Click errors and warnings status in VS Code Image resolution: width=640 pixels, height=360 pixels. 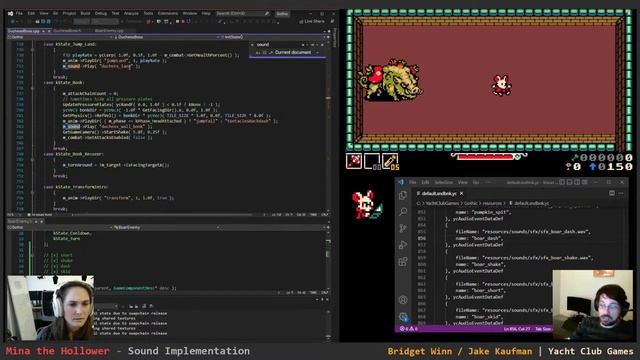[409, 329]
